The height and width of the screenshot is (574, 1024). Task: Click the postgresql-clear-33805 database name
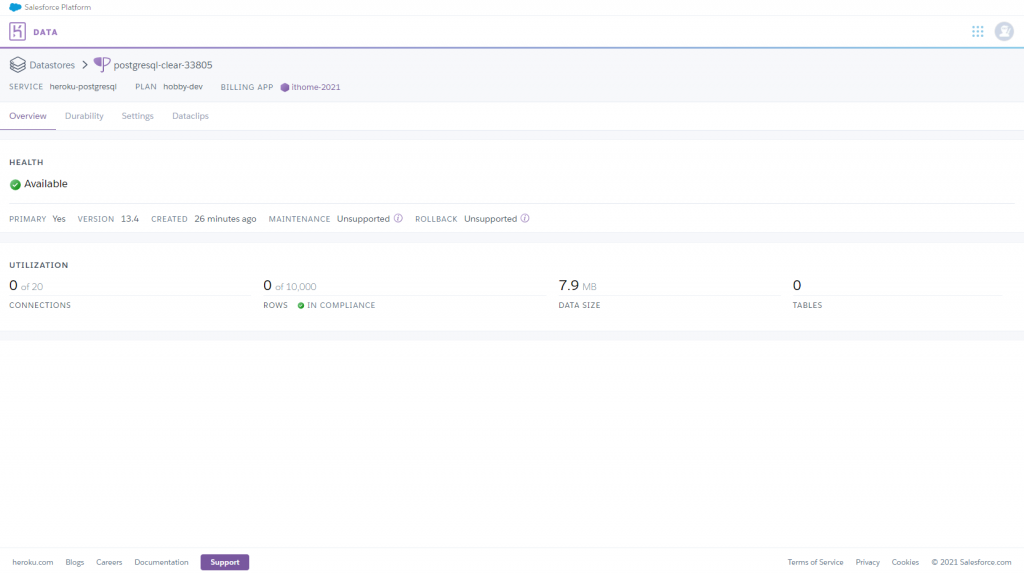[163, 65]
